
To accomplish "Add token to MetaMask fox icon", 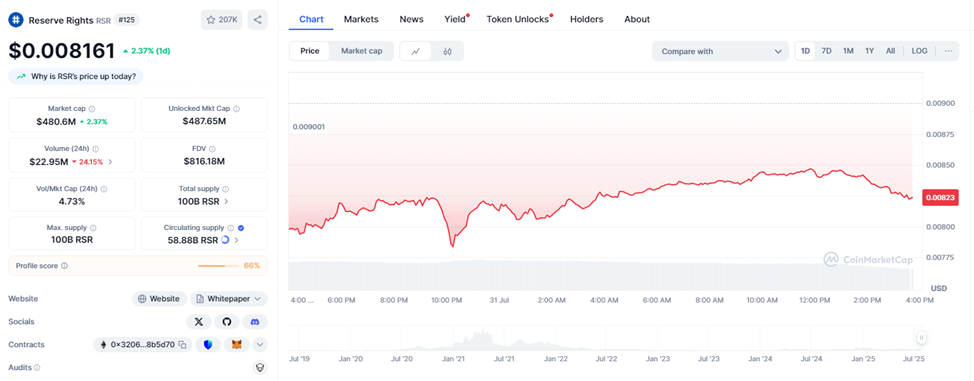I will [x=237, y=345].
